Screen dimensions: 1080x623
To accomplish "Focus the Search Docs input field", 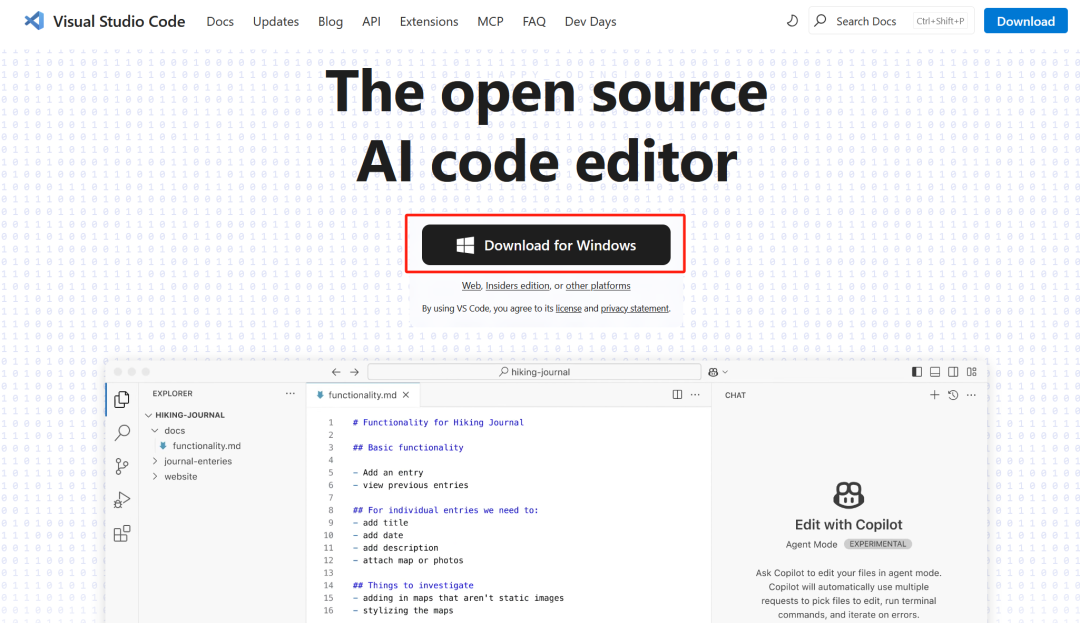I will pyautogui.click(x=891, y=21).
